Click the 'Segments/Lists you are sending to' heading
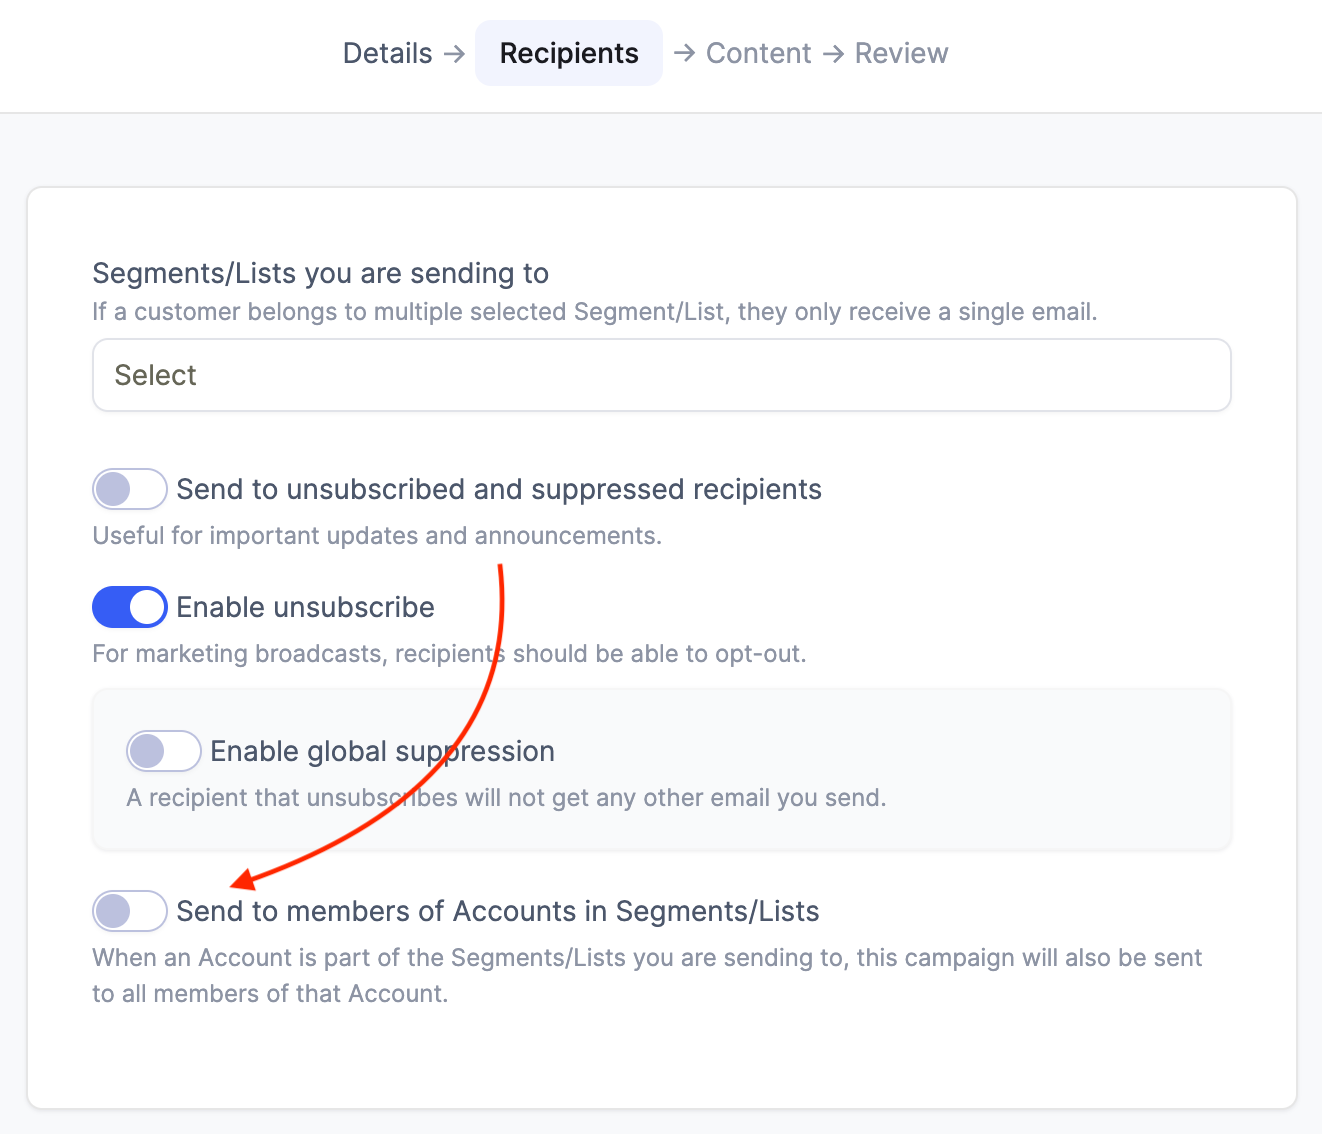Image resolution: width=1322 pixels, height=1134 pixels. click(x=320, y=273)
